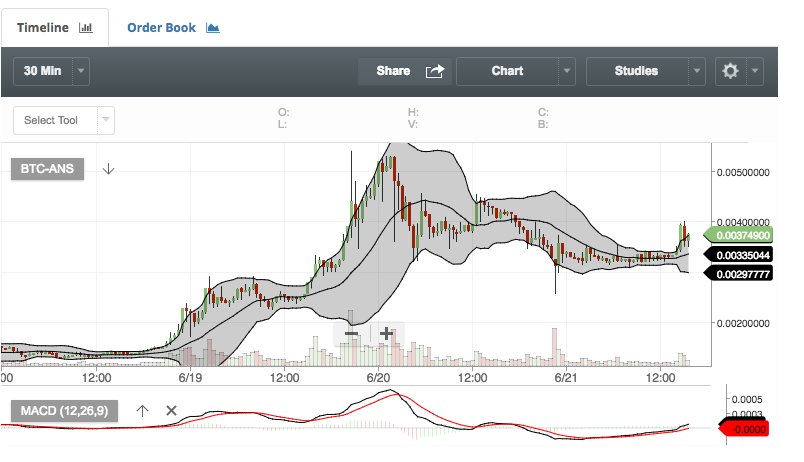Click the 0.00500000 price axis label
804x462 pixels.
point(743,172)
